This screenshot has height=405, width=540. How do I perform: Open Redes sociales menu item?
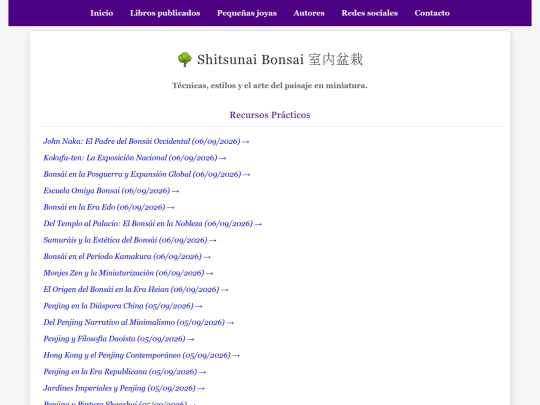pos(370,13)
